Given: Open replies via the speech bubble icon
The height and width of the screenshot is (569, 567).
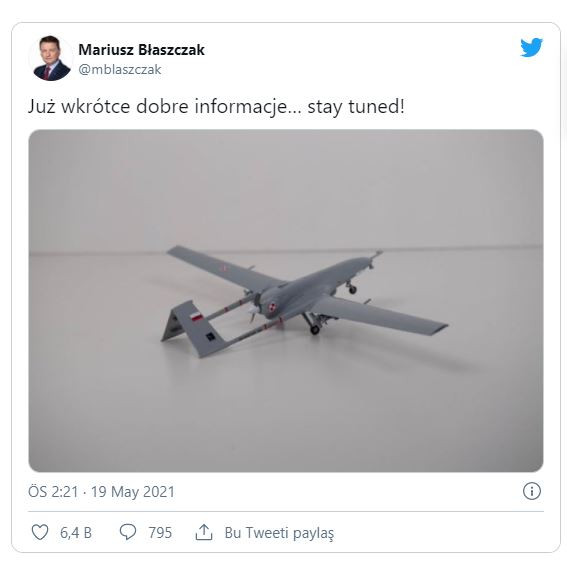Looking at the screenshot, I should 128,532.
